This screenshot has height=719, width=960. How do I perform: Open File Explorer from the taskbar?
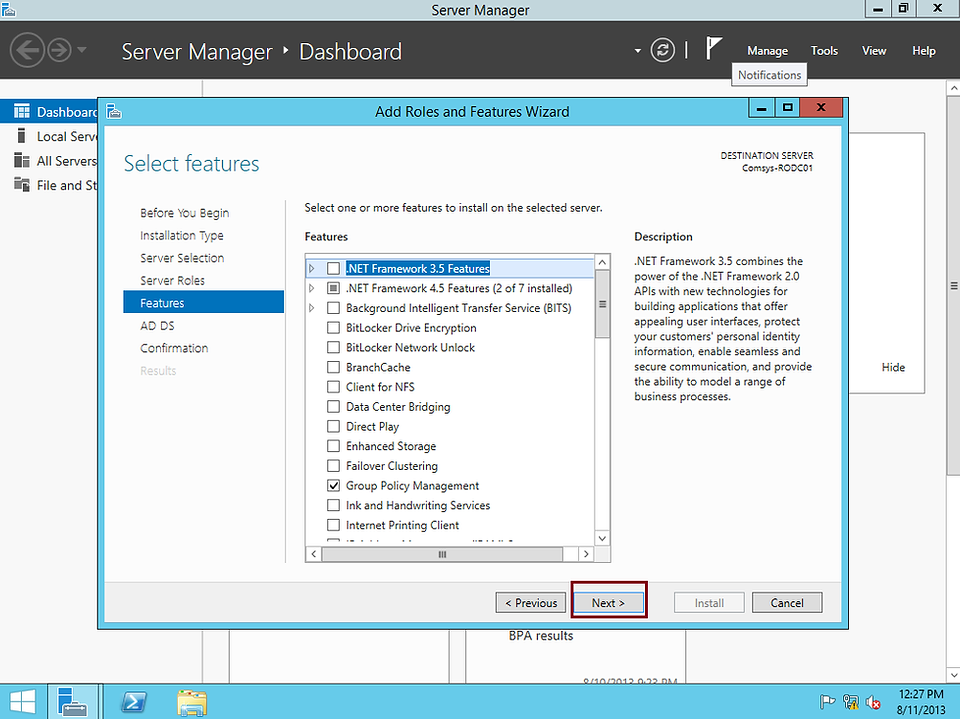[192, 702]
